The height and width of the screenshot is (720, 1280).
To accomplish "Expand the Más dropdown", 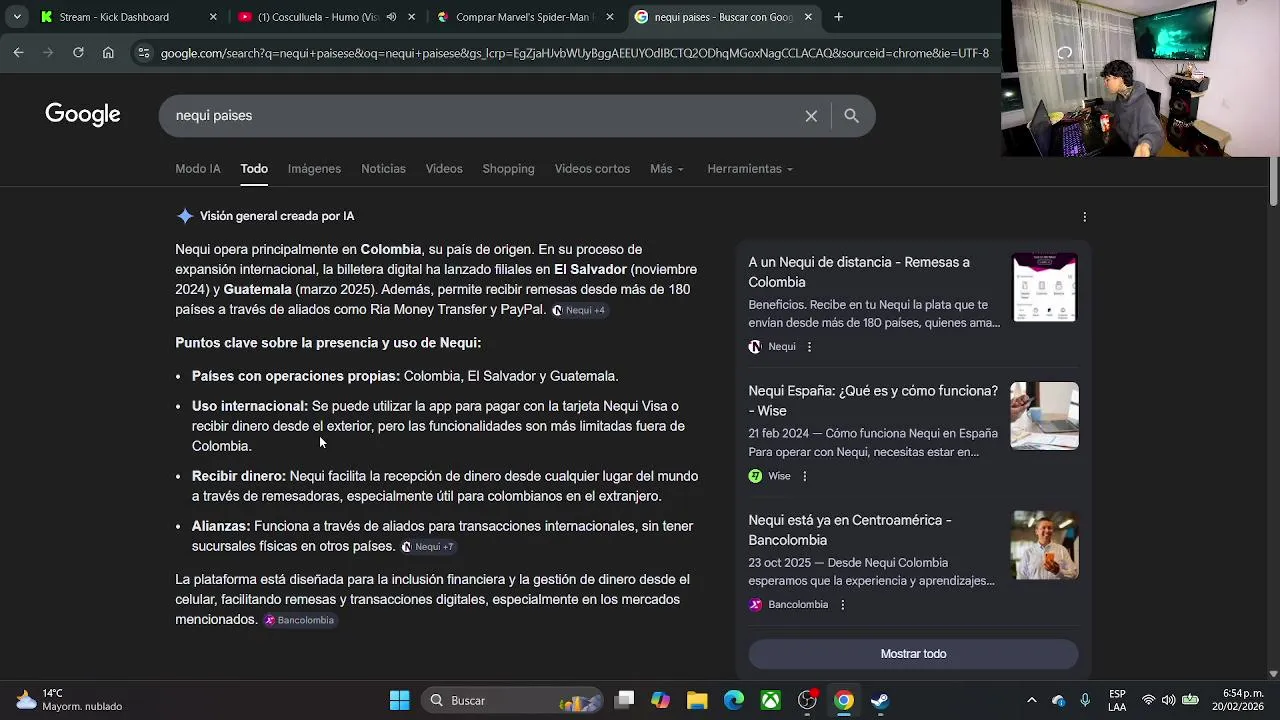I will click(x=667, y=169).
